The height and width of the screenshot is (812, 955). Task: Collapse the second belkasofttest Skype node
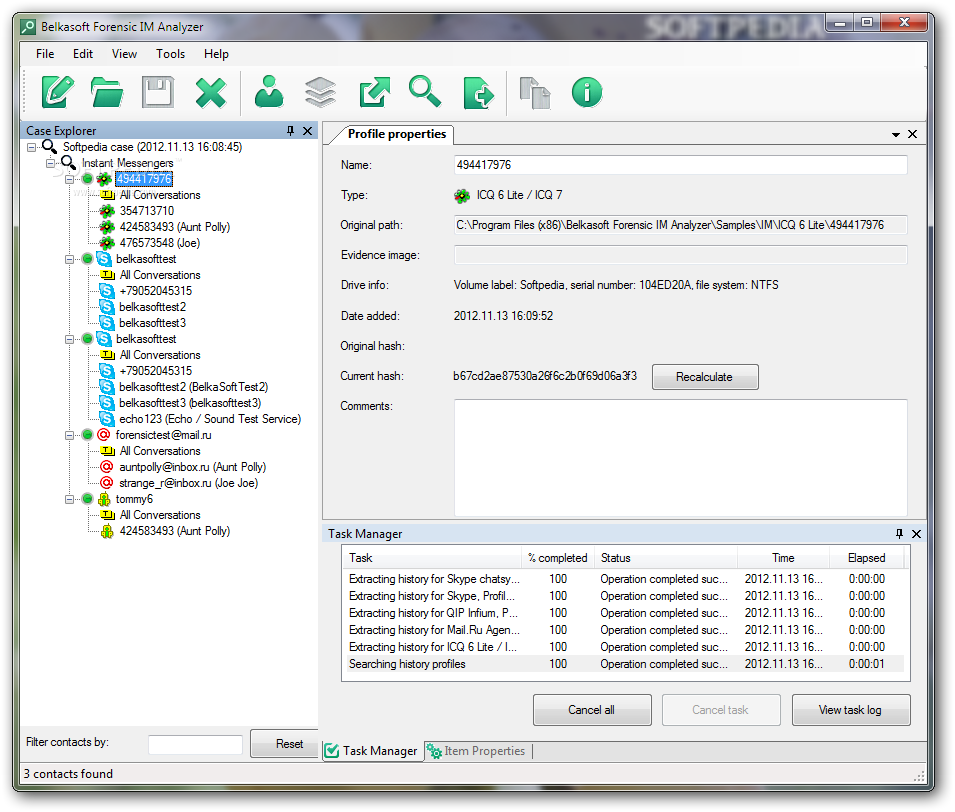[x=69, y=339]
